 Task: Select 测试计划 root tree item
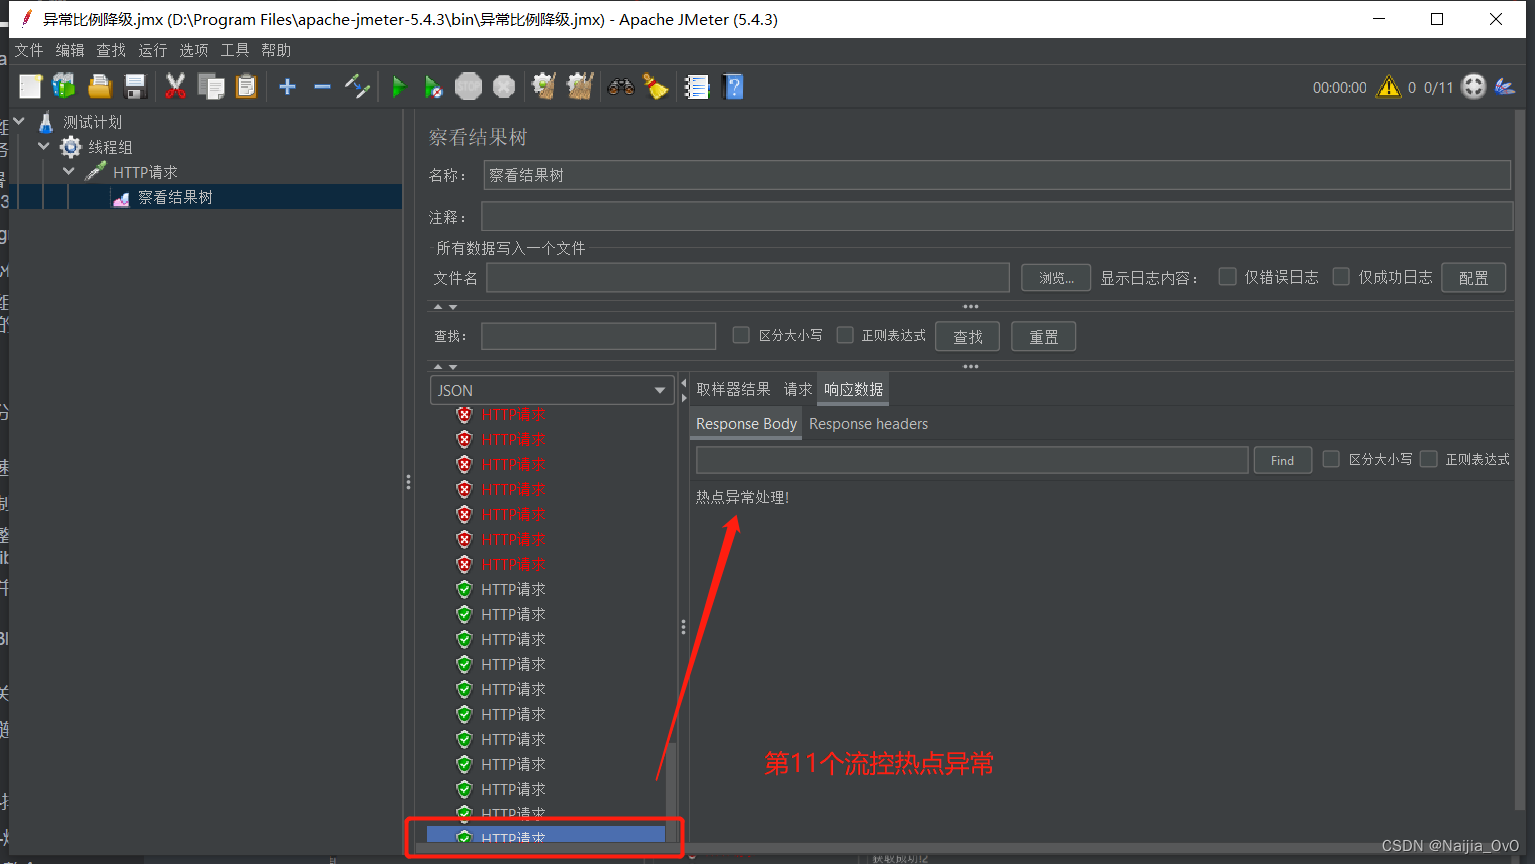click(92, 122)
